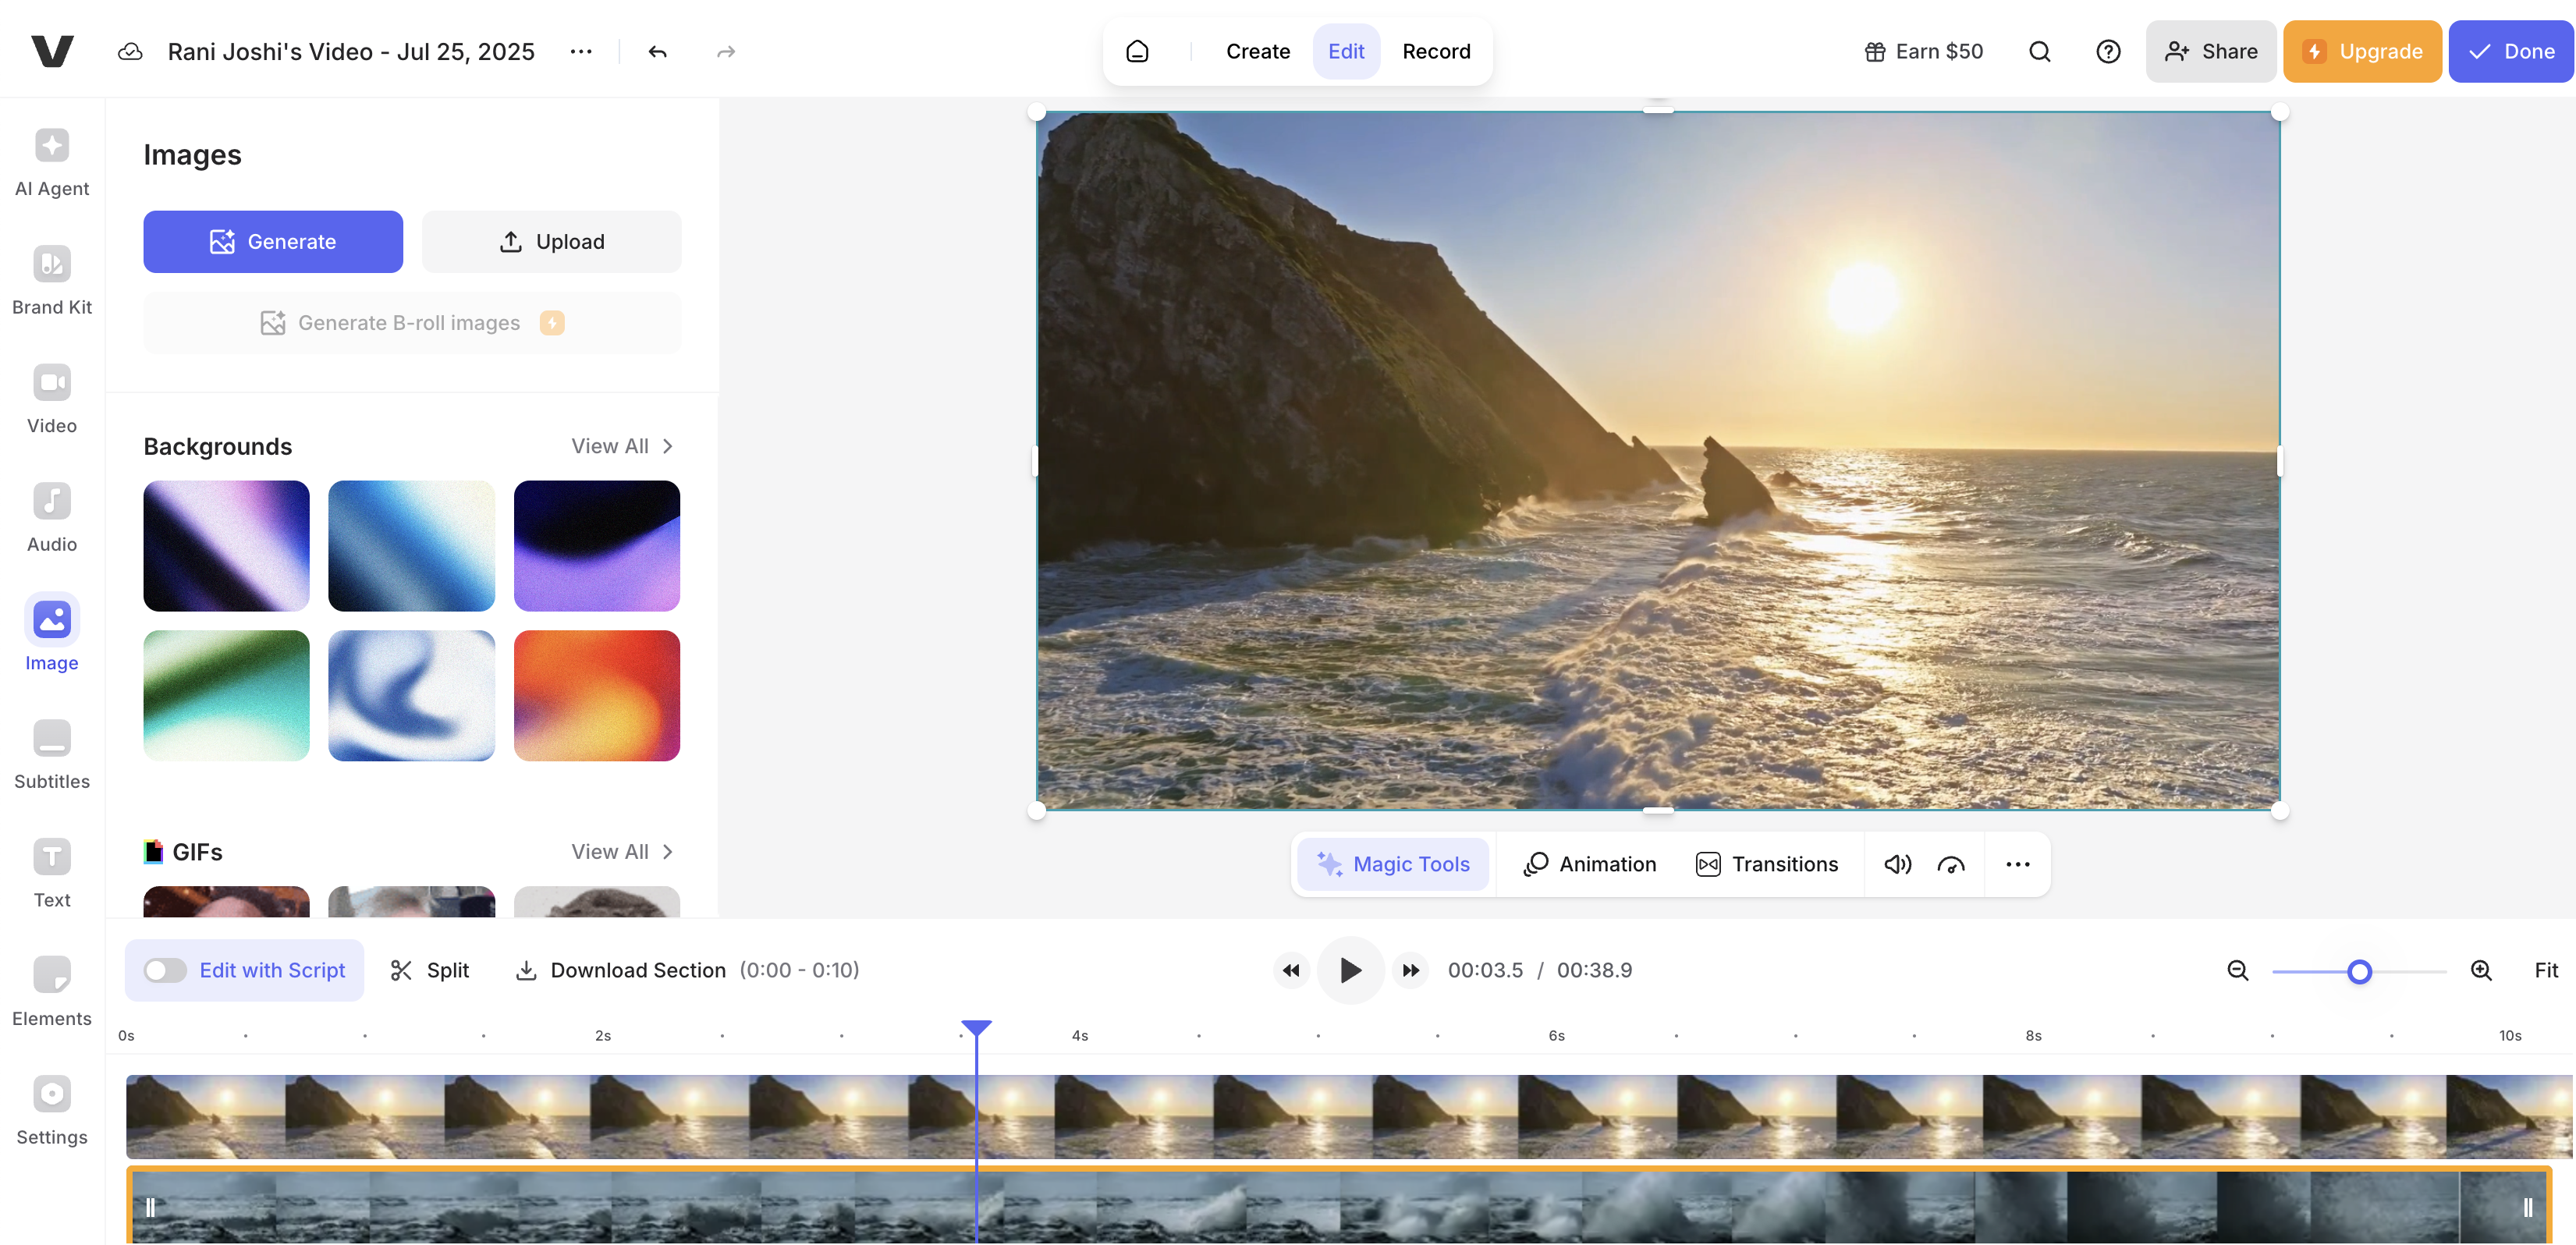Click the Upload image button
The image size is (2576, 1245).
tap(551, 241)
